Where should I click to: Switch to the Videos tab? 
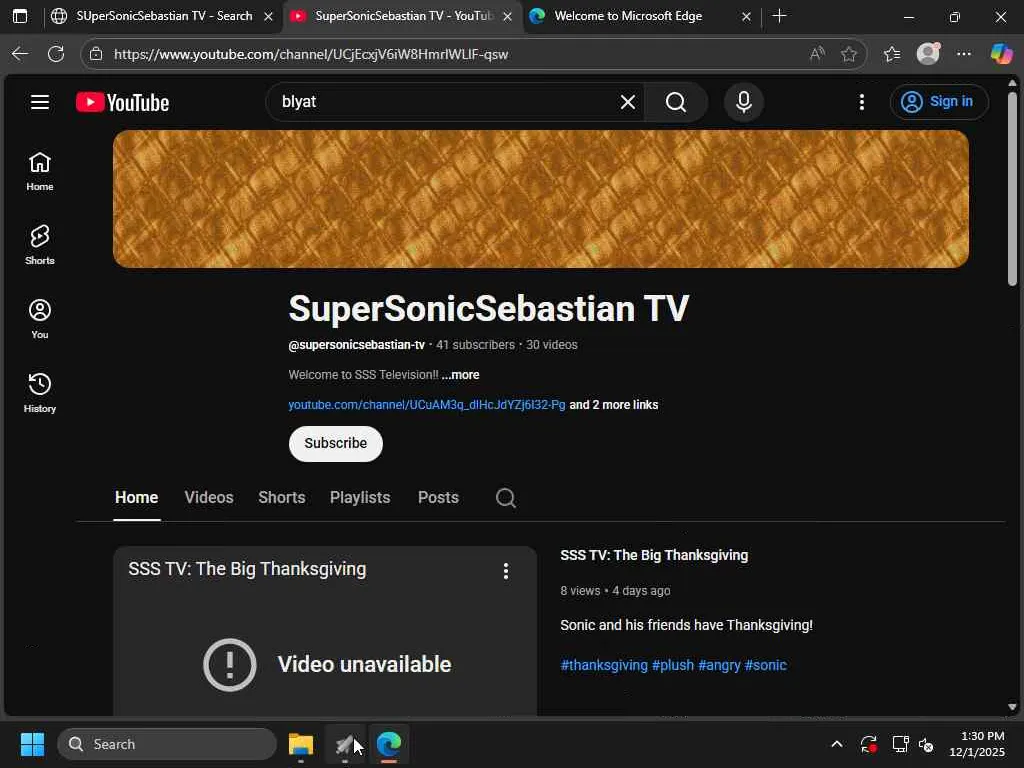pos(209,498)
